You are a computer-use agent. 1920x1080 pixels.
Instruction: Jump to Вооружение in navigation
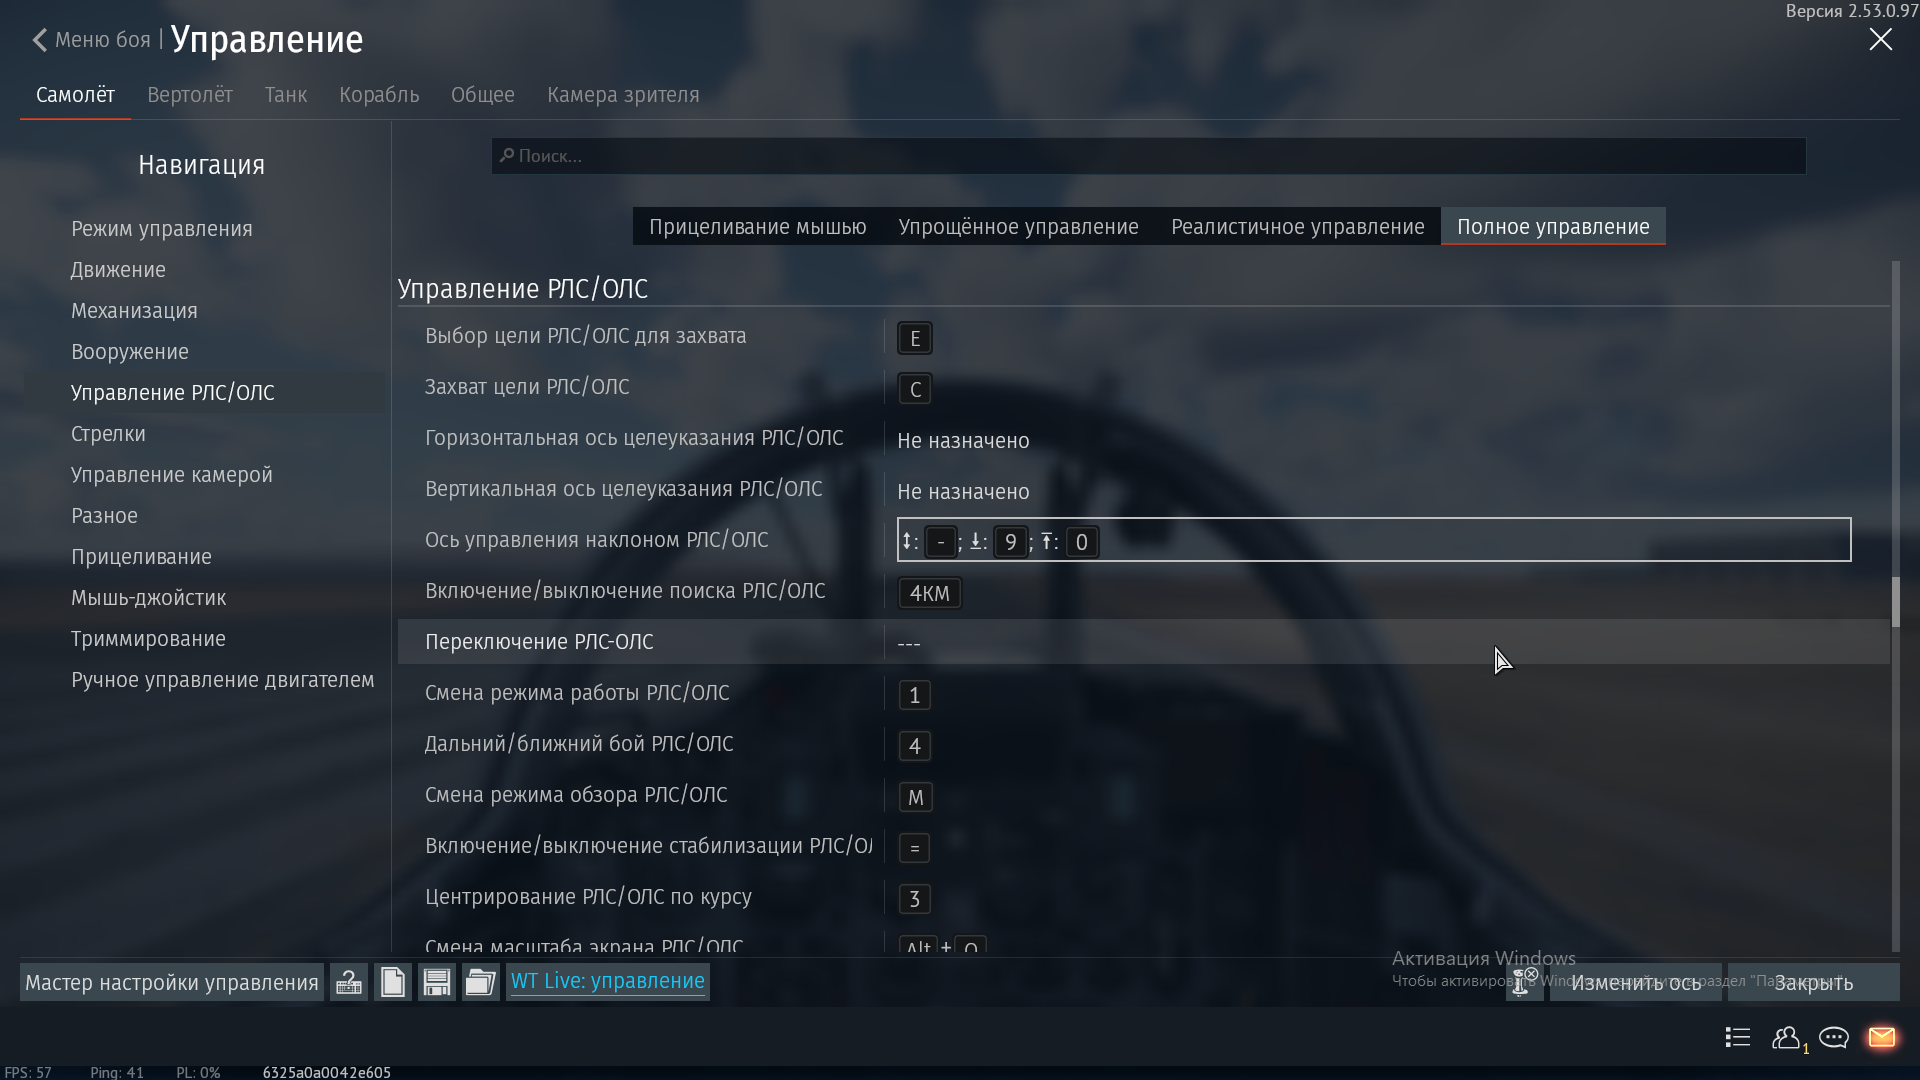tap(130, 352)
